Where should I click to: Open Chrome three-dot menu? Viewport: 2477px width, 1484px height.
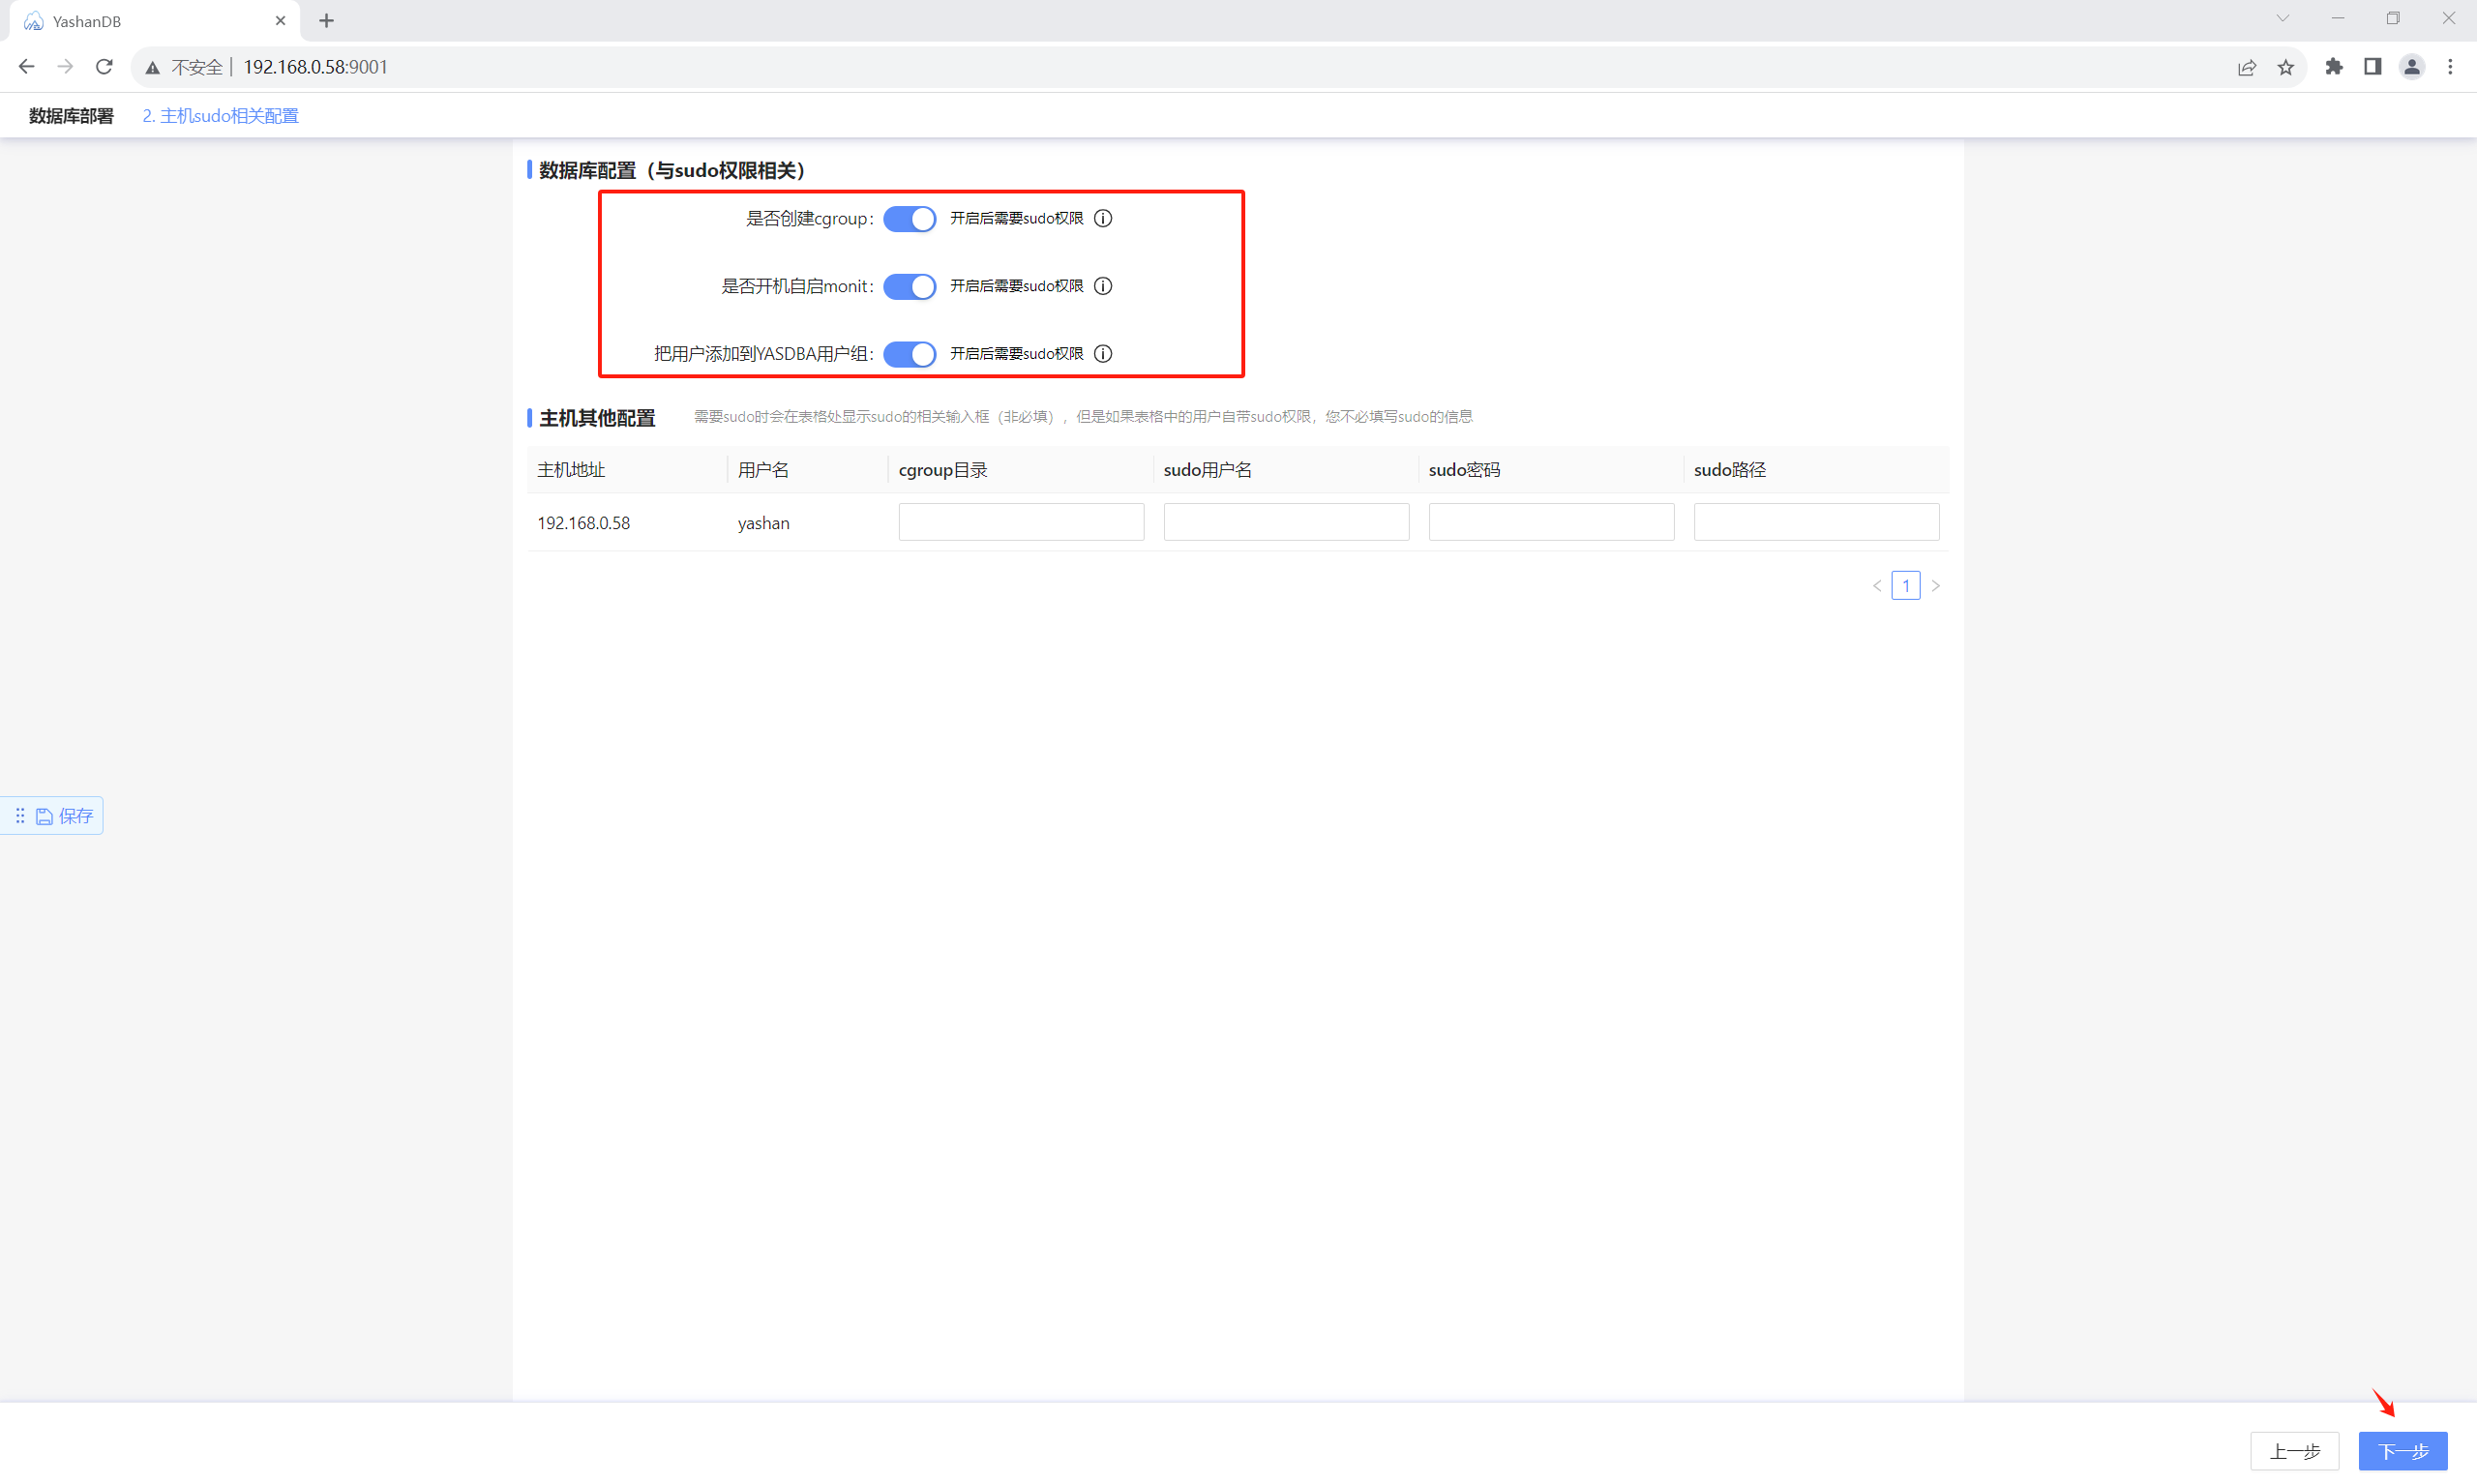(2450, 67)
